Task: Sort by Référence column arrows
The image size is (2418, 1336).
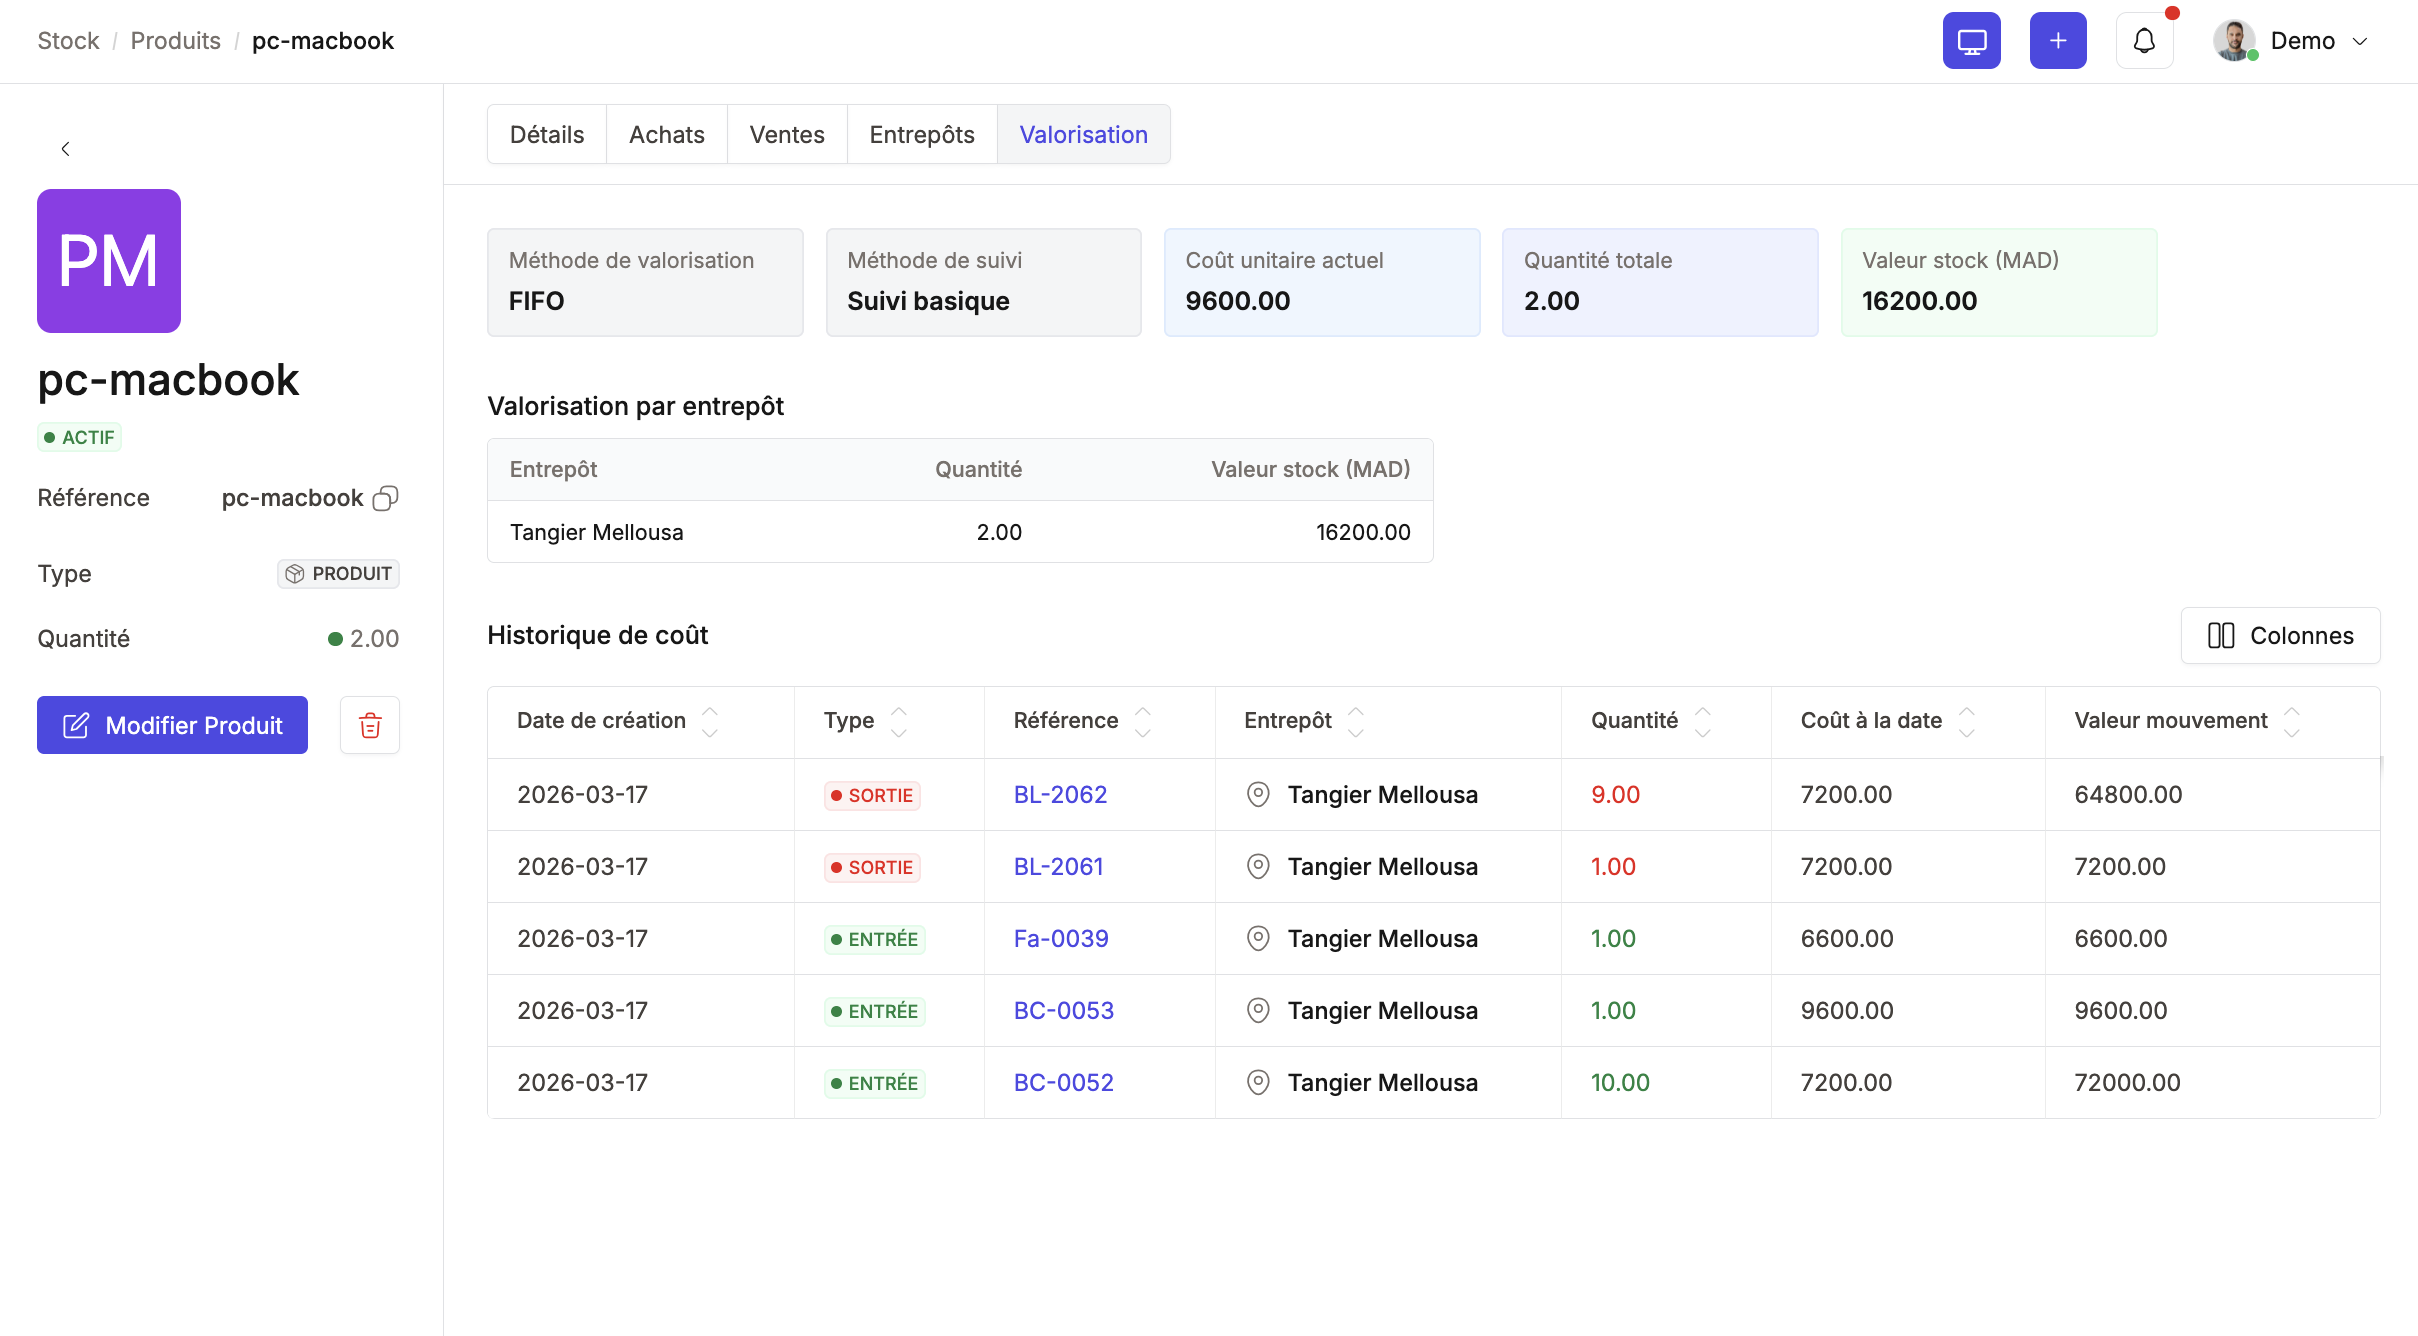Action: (x=1143, y=721)
